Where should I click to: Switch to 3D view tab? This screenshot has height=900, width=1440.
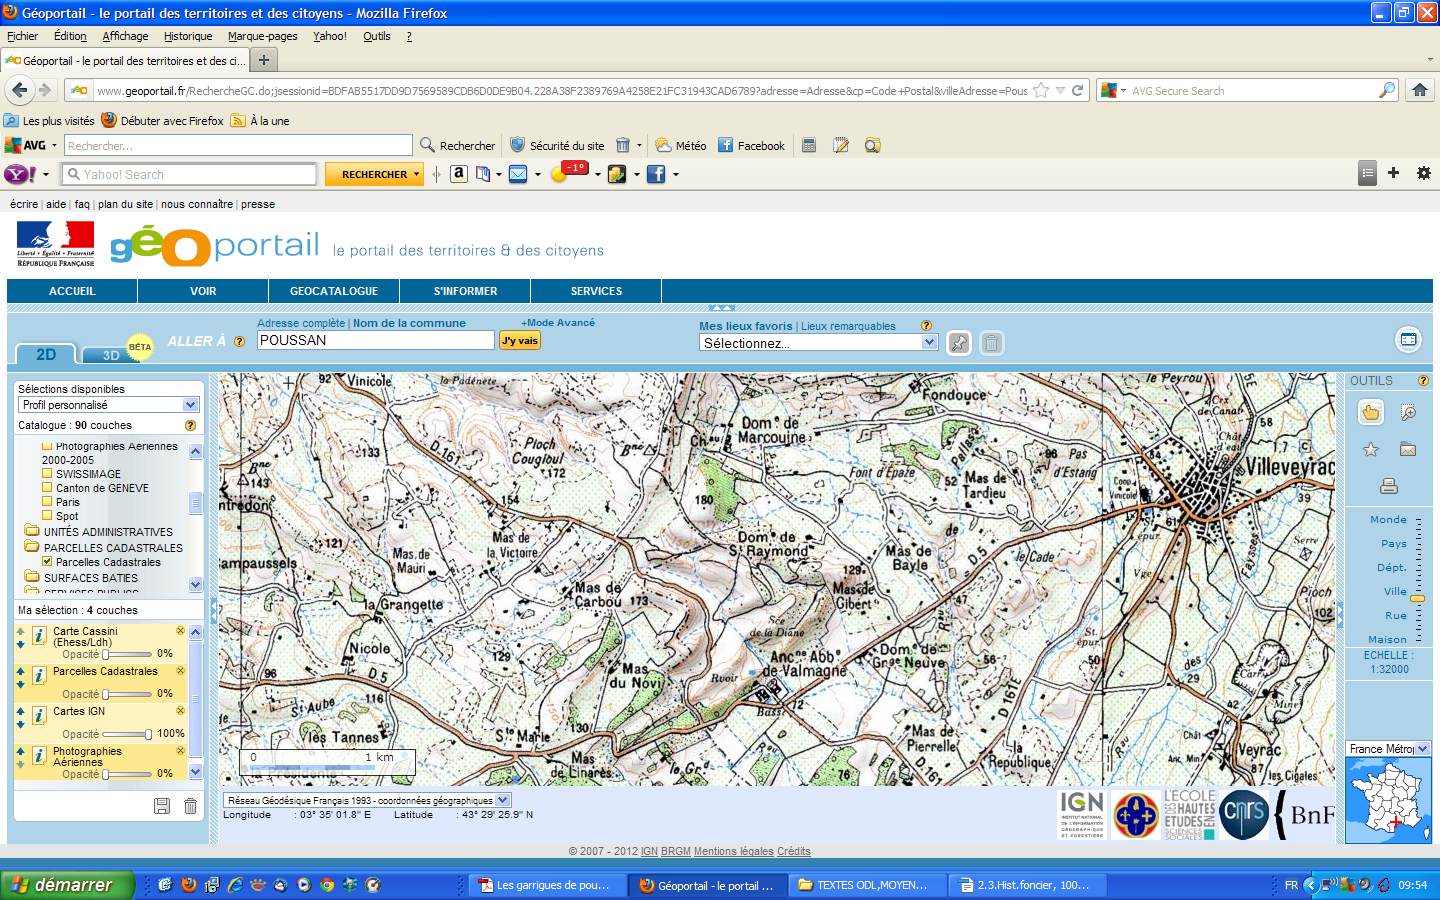(x=111, y=355)
